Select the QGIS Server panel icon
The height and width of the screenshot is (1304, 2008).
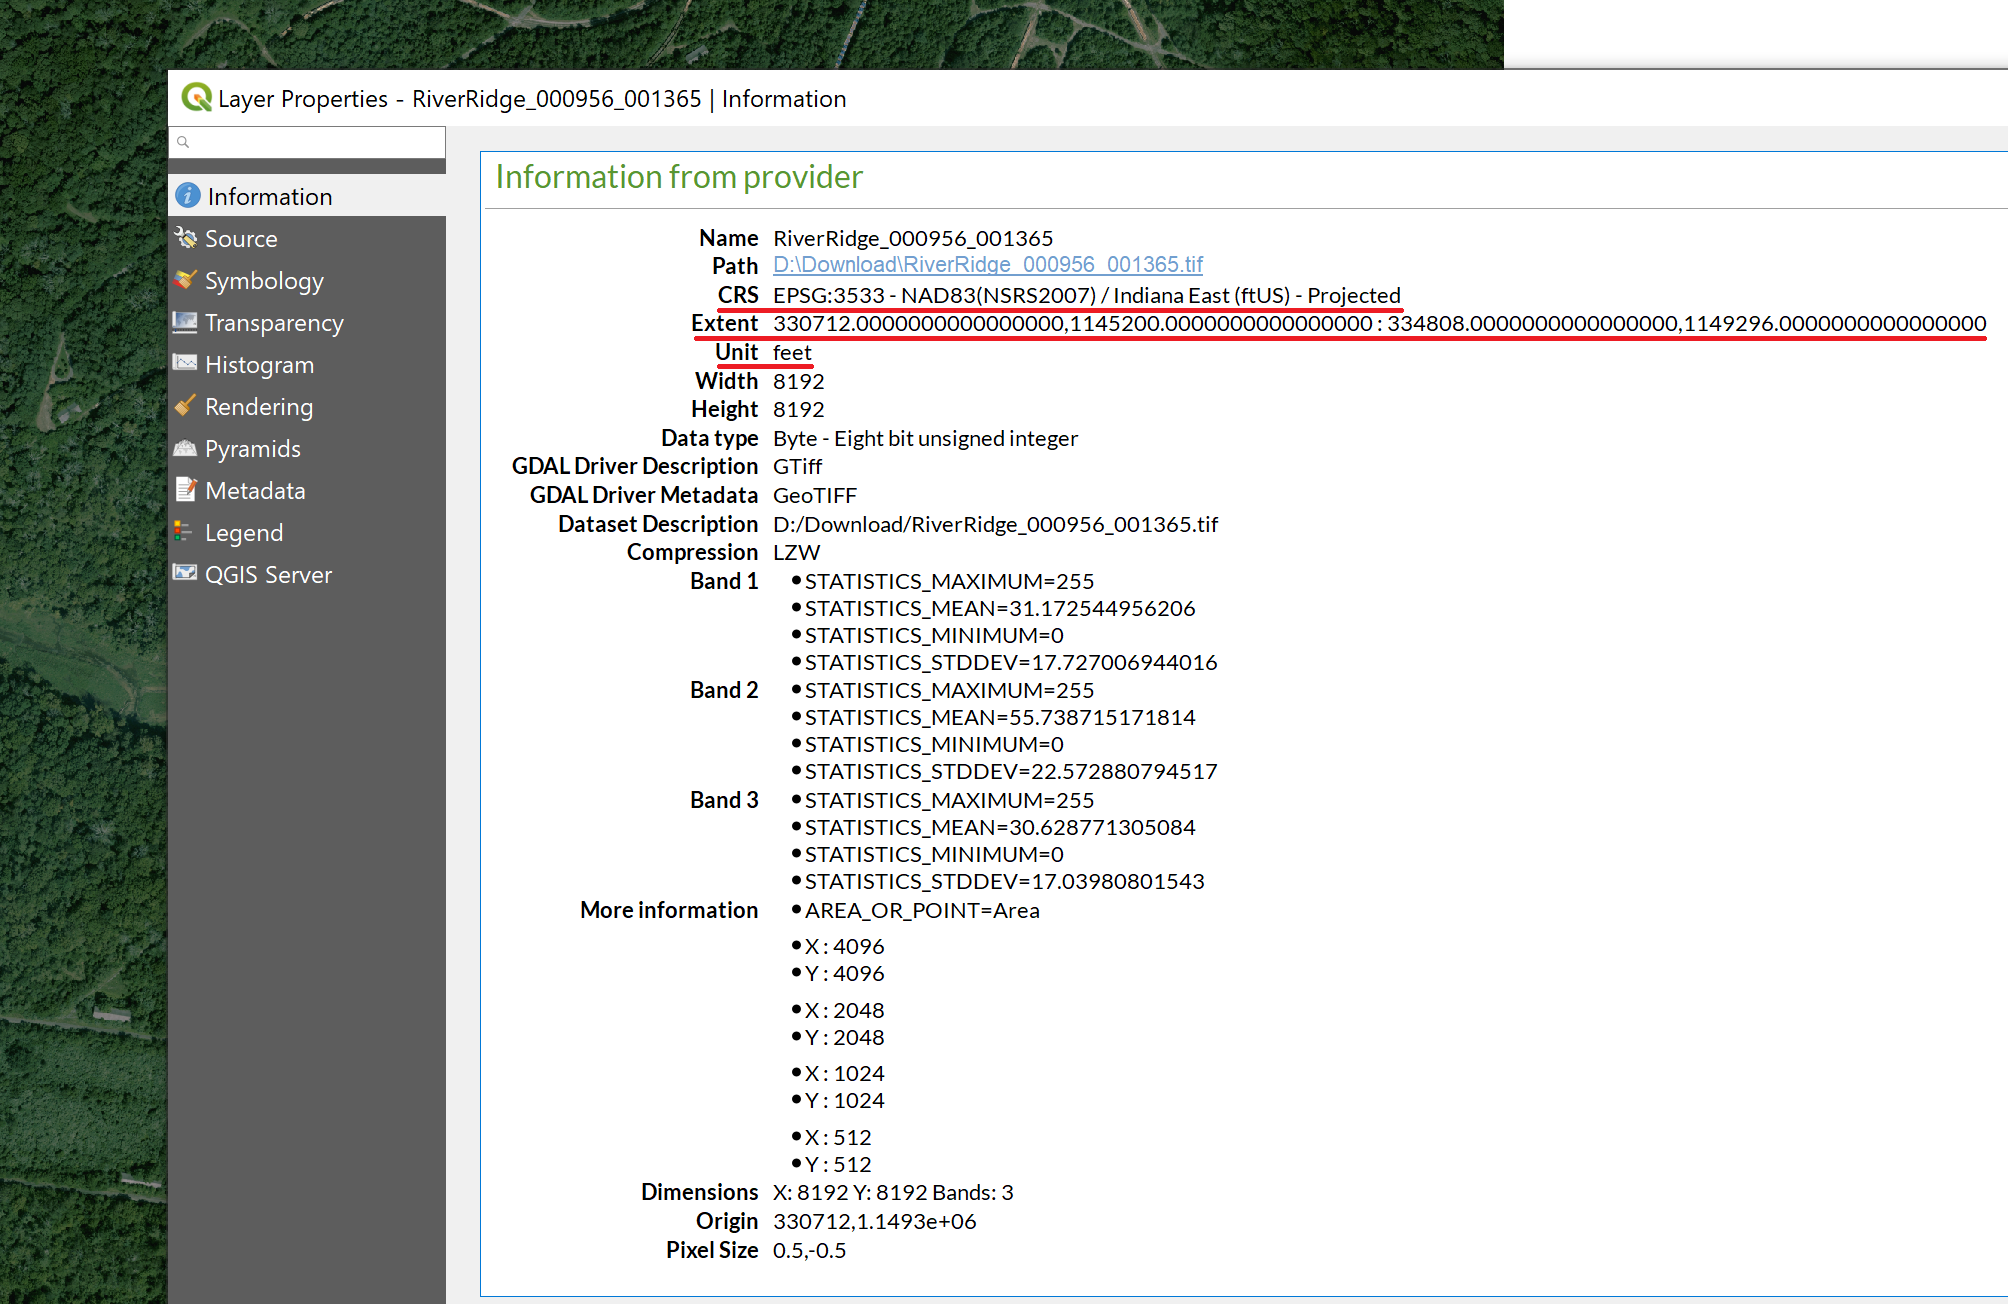186,573
